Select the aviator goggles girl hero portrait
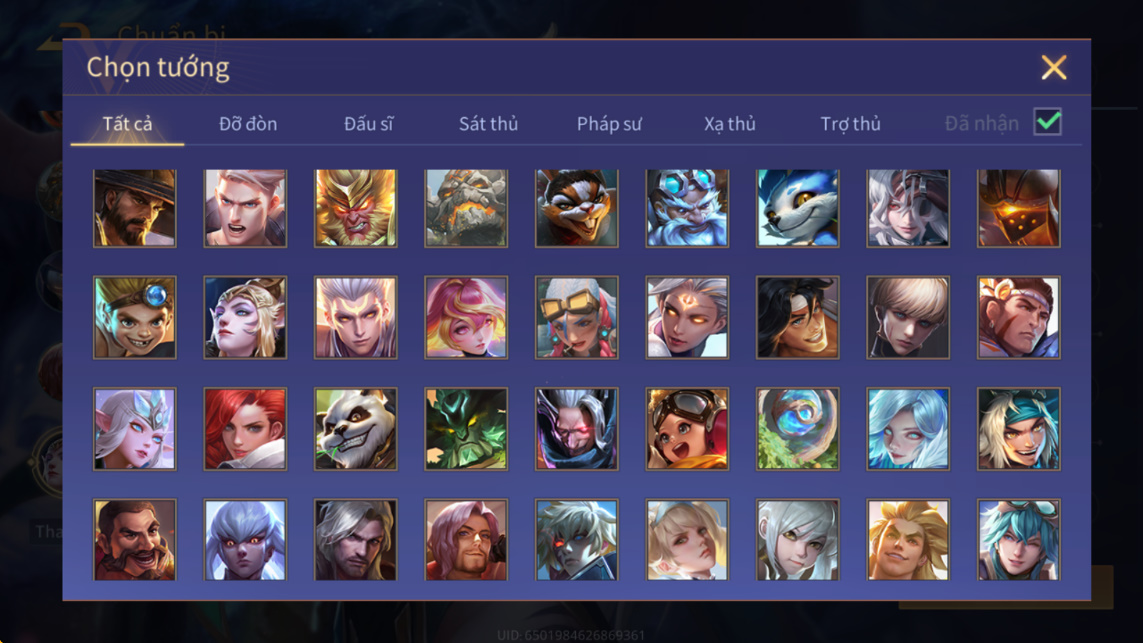The height and width of the screenshot is (643, 1143). click(687, 429)
